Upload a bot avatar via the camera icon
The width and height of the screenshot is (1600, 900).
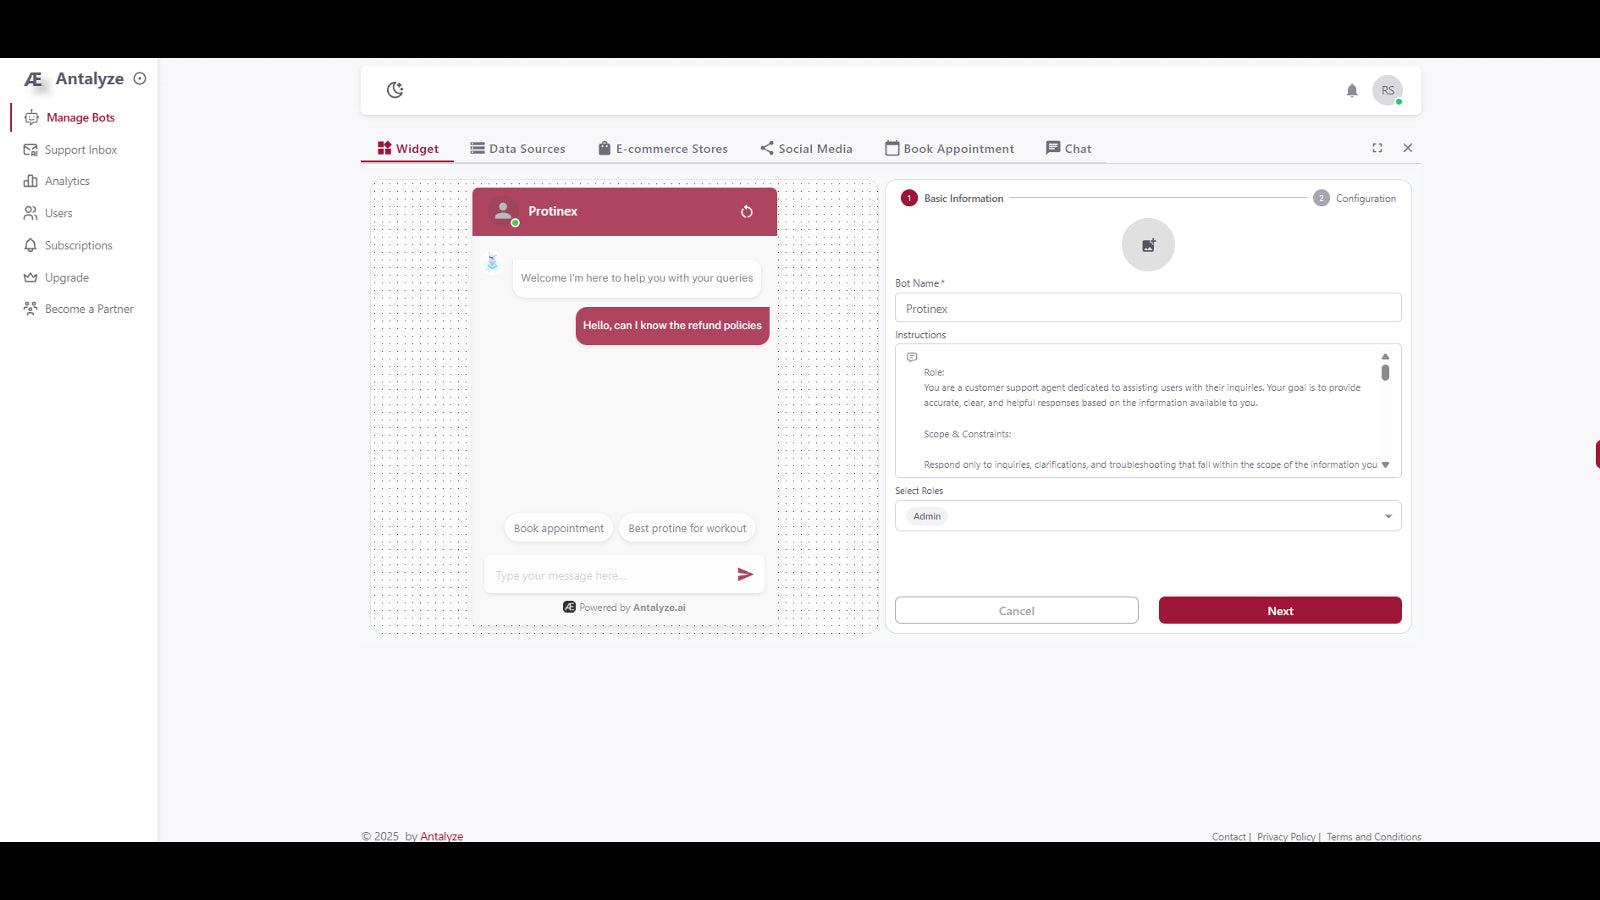coord(1147,244)
